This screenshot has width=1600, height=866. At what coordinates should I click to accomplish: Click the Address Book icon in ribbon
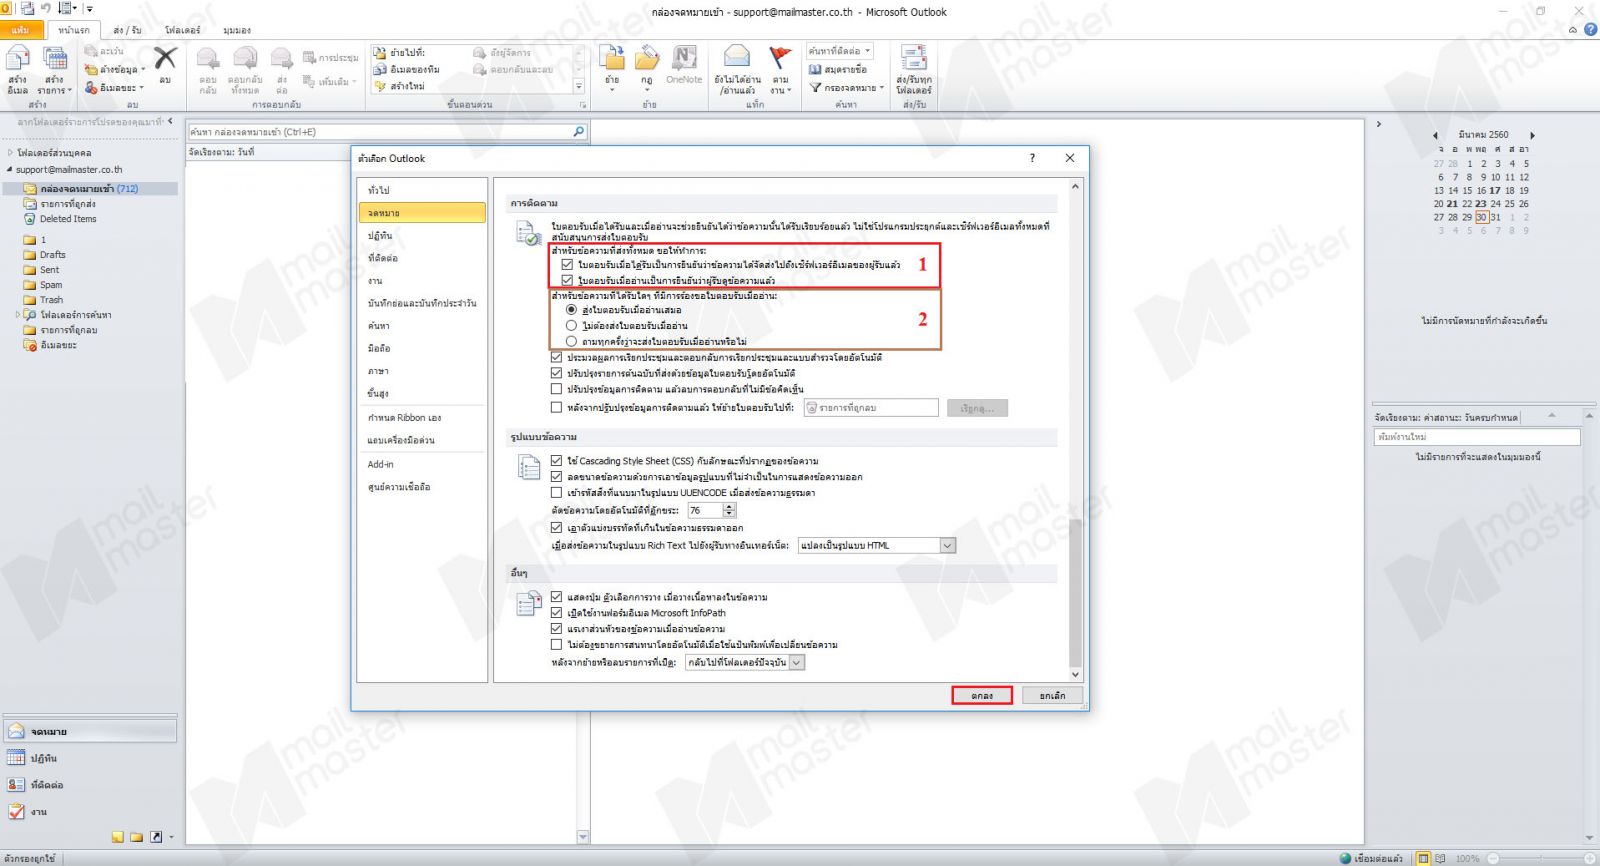[815, 69]
